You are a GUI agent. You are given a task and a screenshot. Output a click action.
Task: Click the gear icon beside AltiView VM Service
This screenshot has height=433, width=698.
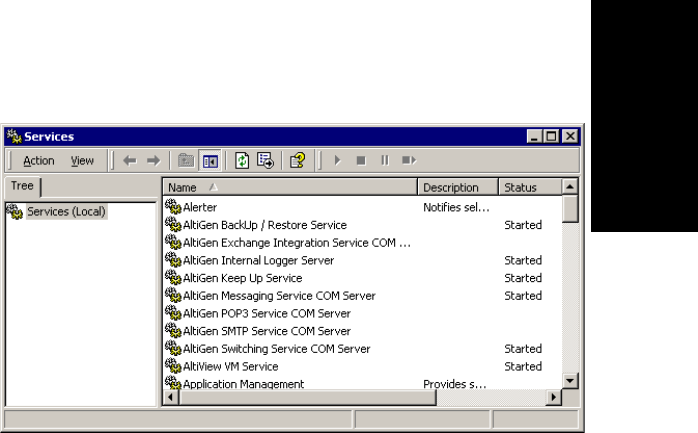173,366
